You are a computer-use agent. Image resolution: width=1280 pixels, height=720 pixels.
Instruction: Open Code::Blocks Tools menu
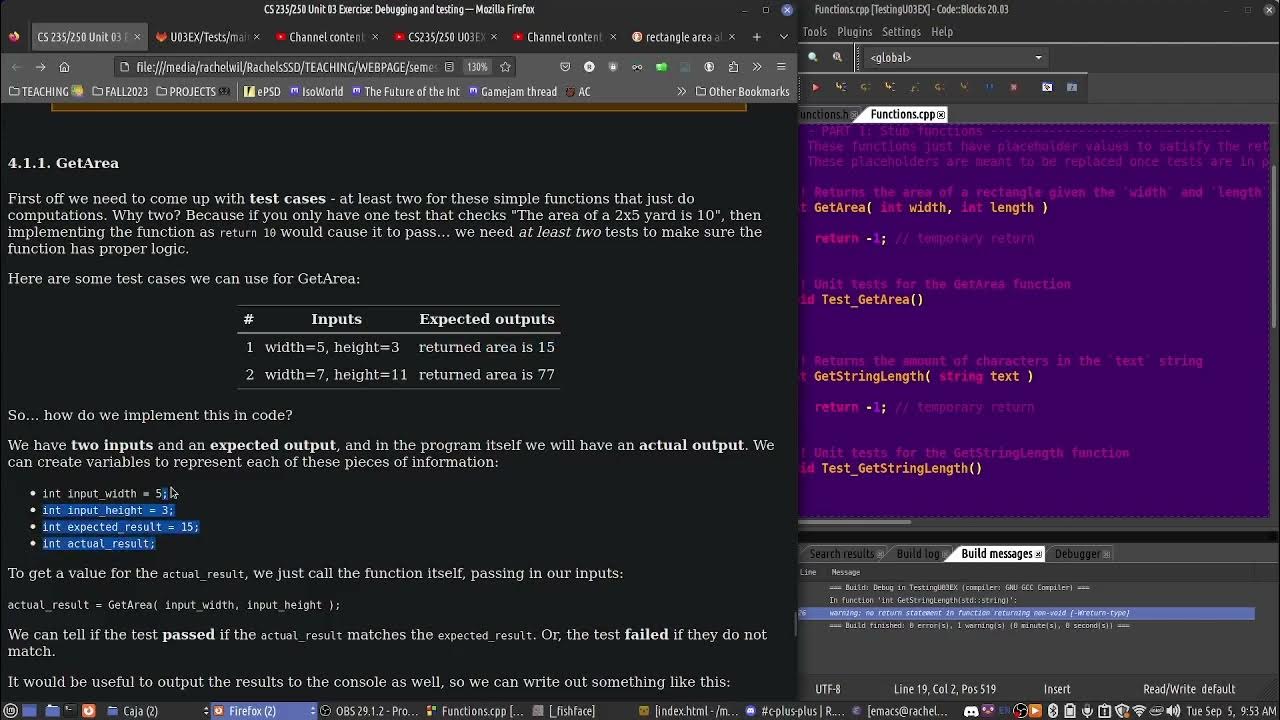(x=814, y=32)
